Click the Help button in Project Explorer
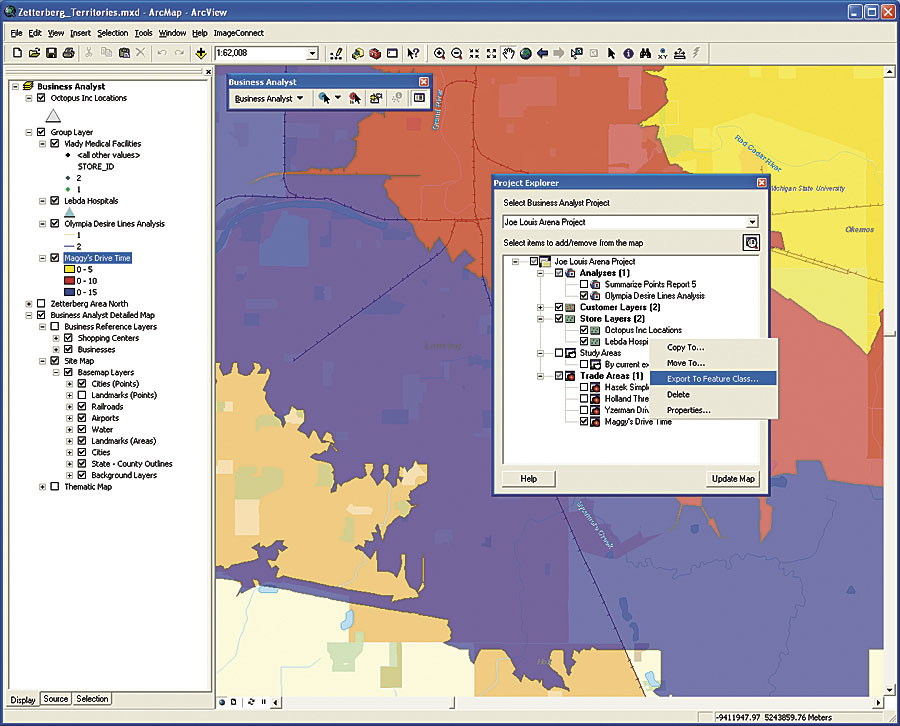Screen dimensions: 900x726 (529, 479)
